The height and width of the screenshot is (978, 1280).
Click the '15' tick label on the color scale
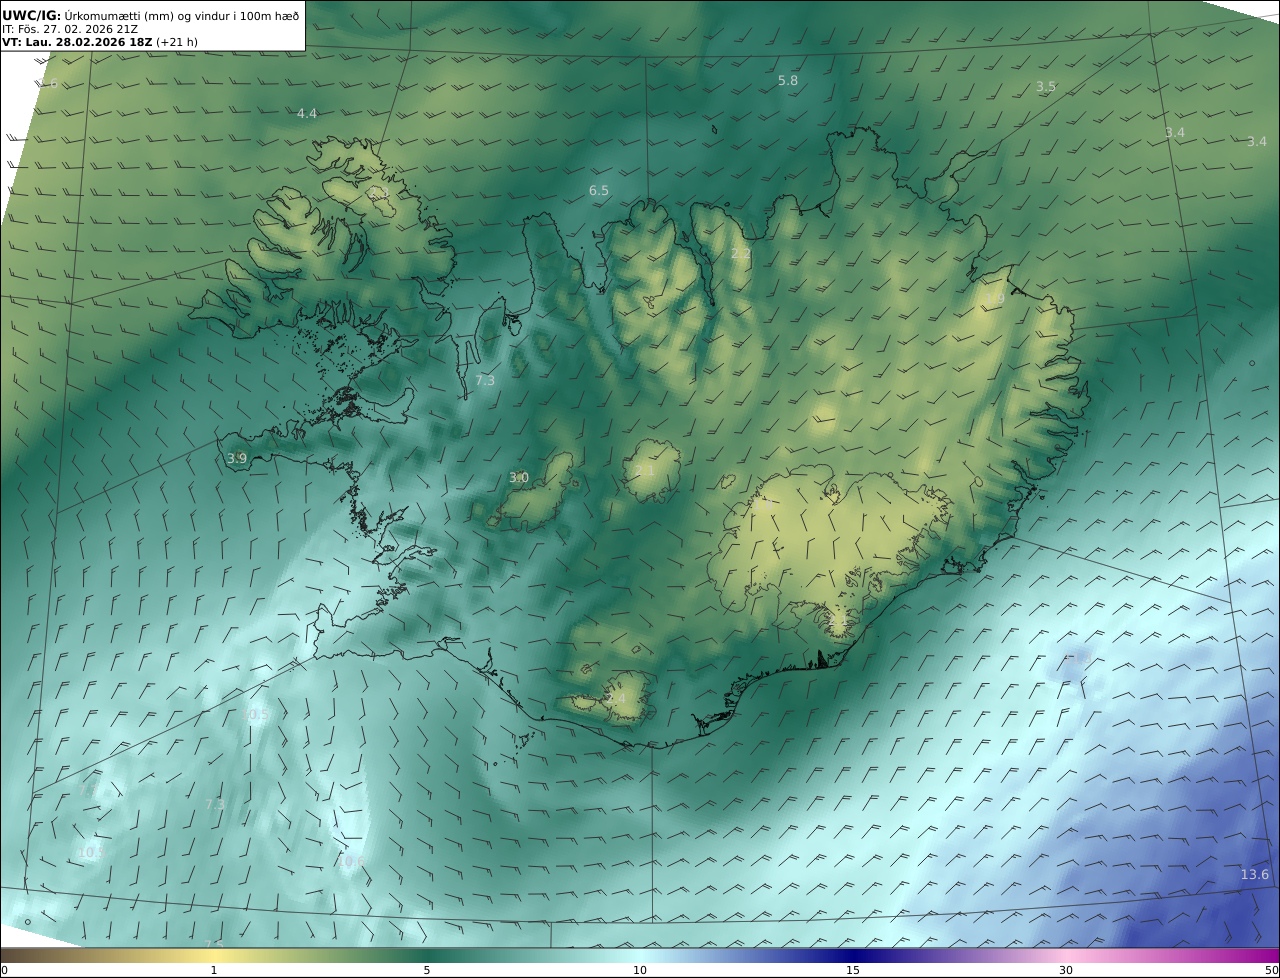coord(853,970)
